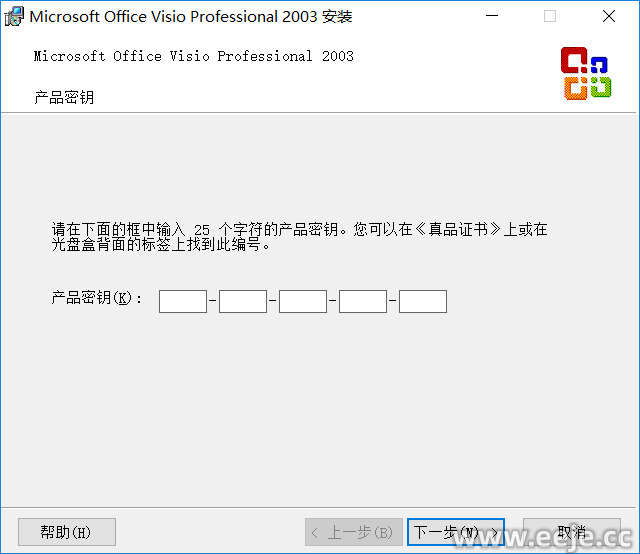Click the greyed-out maximize button
Viewport: 640px width, 554px height.
tap(550, 17)
